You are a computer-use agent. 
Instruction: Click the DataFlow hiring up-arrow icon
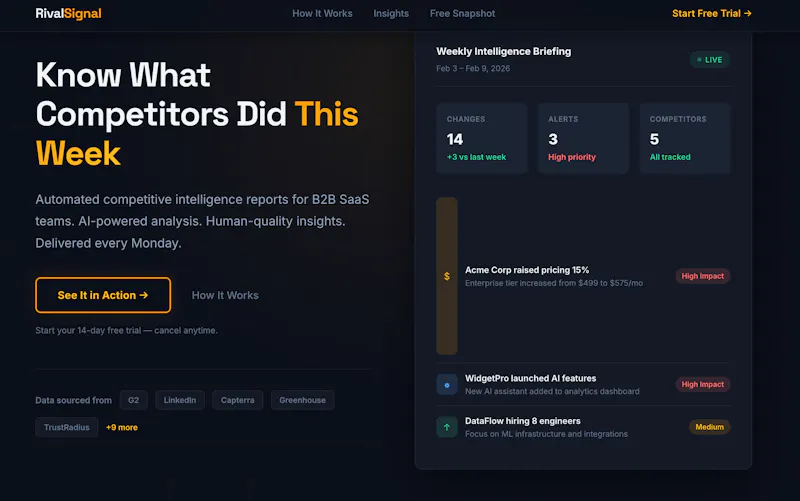coord(446,427)
